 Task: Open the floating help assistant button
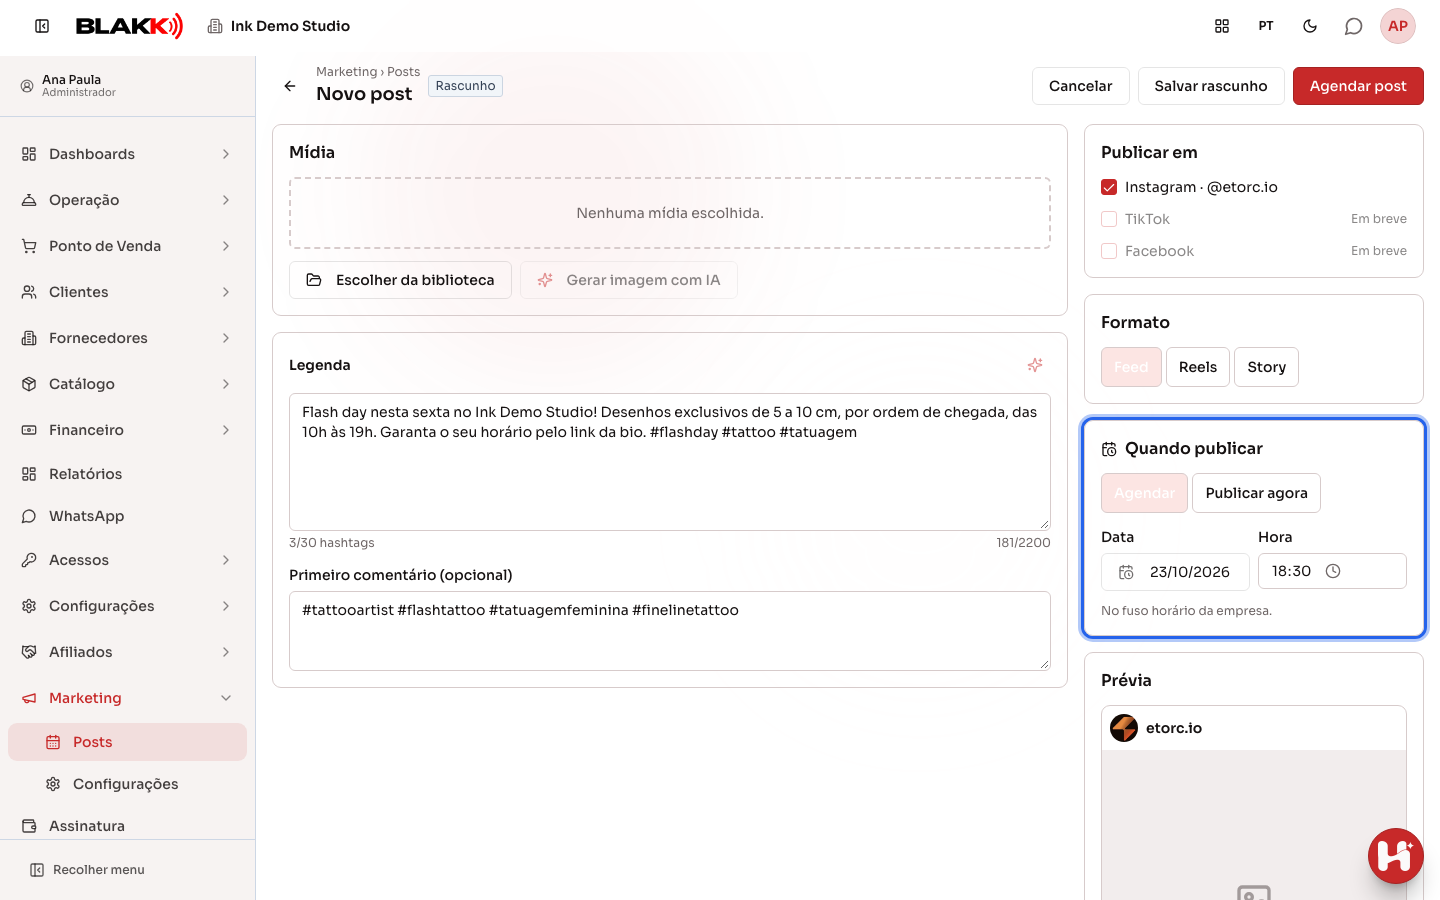[1396, 856]
